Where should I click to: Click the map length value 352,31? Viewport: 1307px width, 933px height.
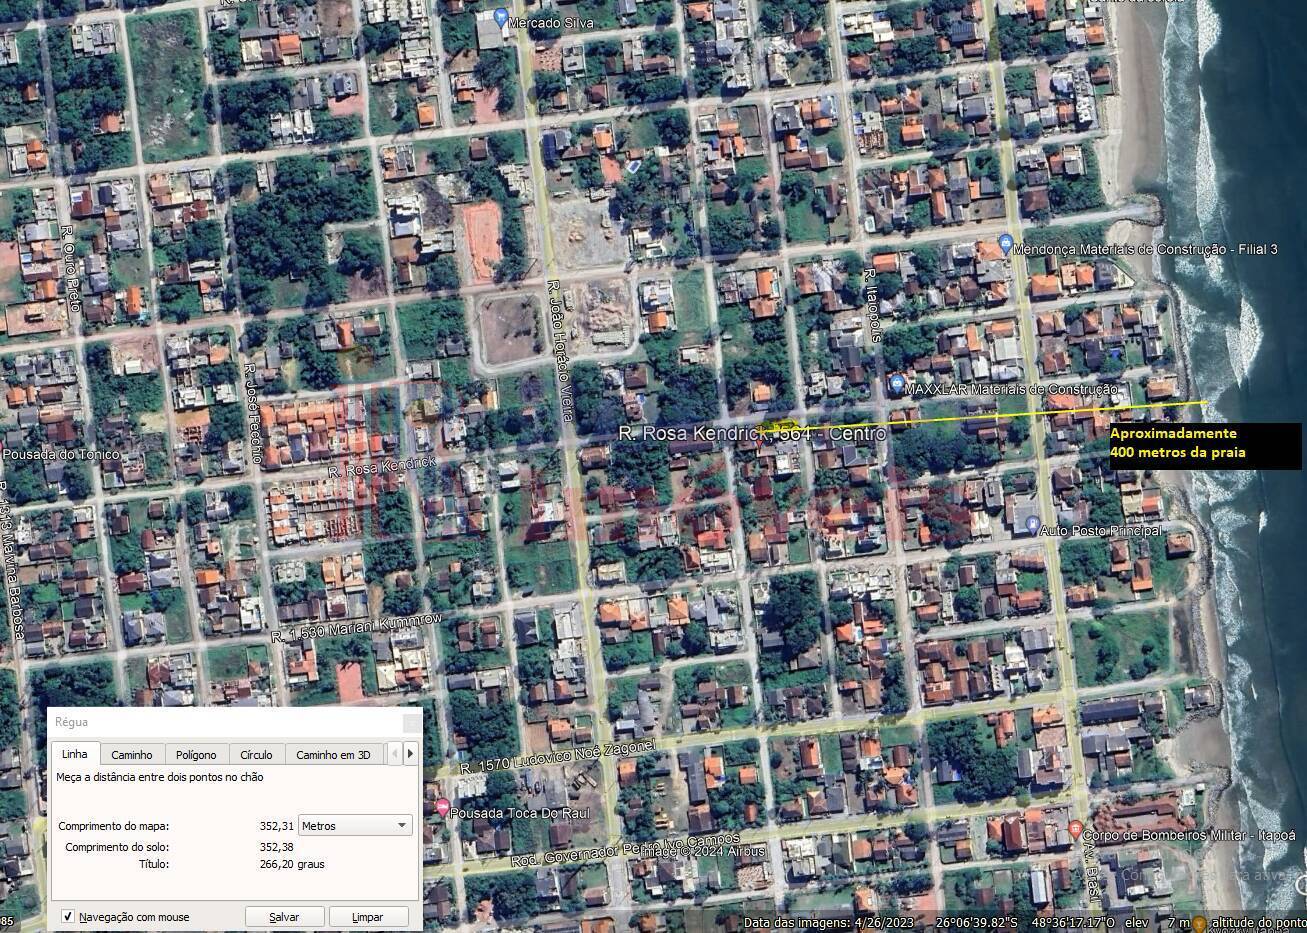click(x=276, y=826)
